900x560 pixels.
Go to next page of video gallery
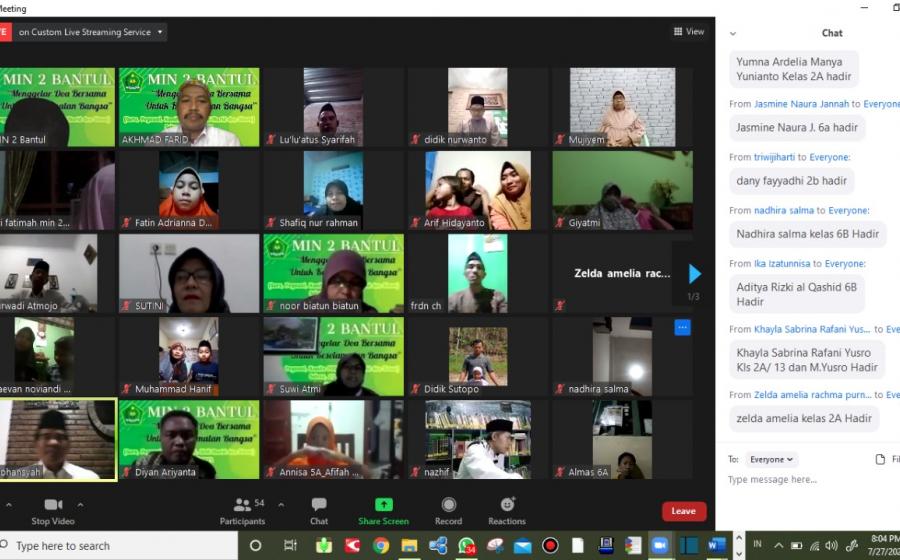pyautogui.click(x=694, y=274)
